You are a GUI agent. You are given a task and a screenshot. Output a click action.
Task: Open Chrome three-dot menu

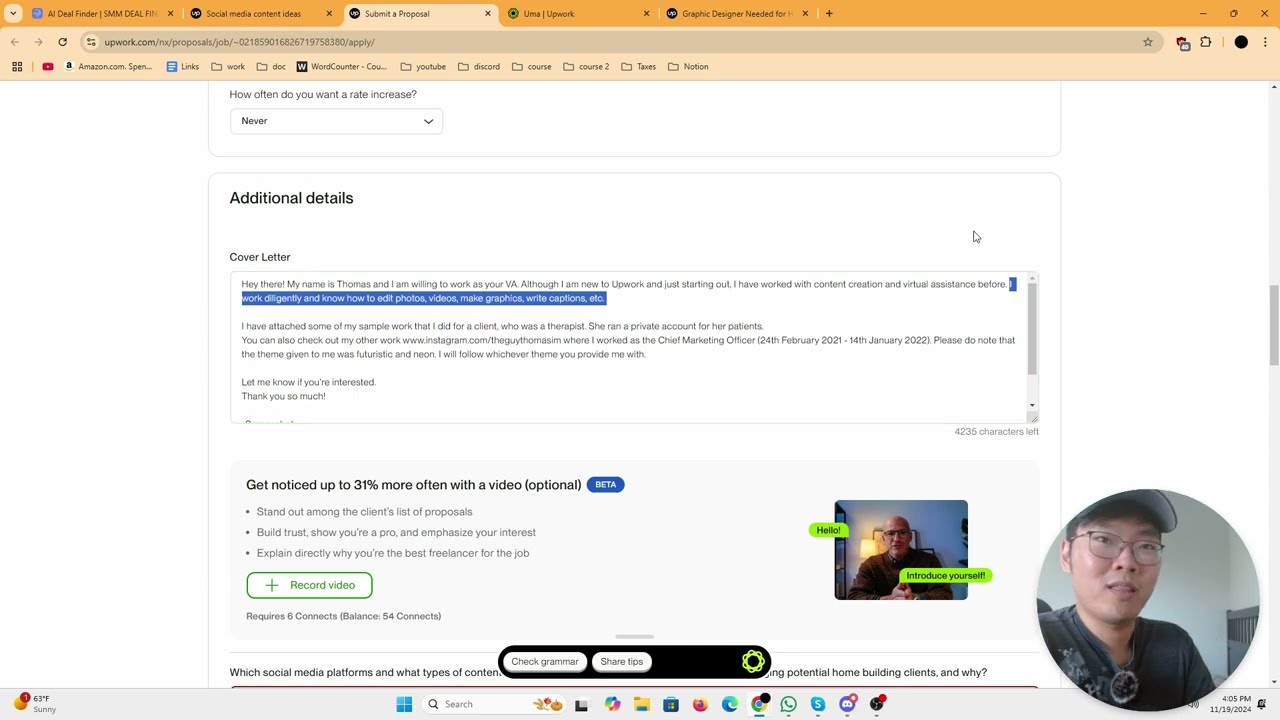[x=1266, y=42]
